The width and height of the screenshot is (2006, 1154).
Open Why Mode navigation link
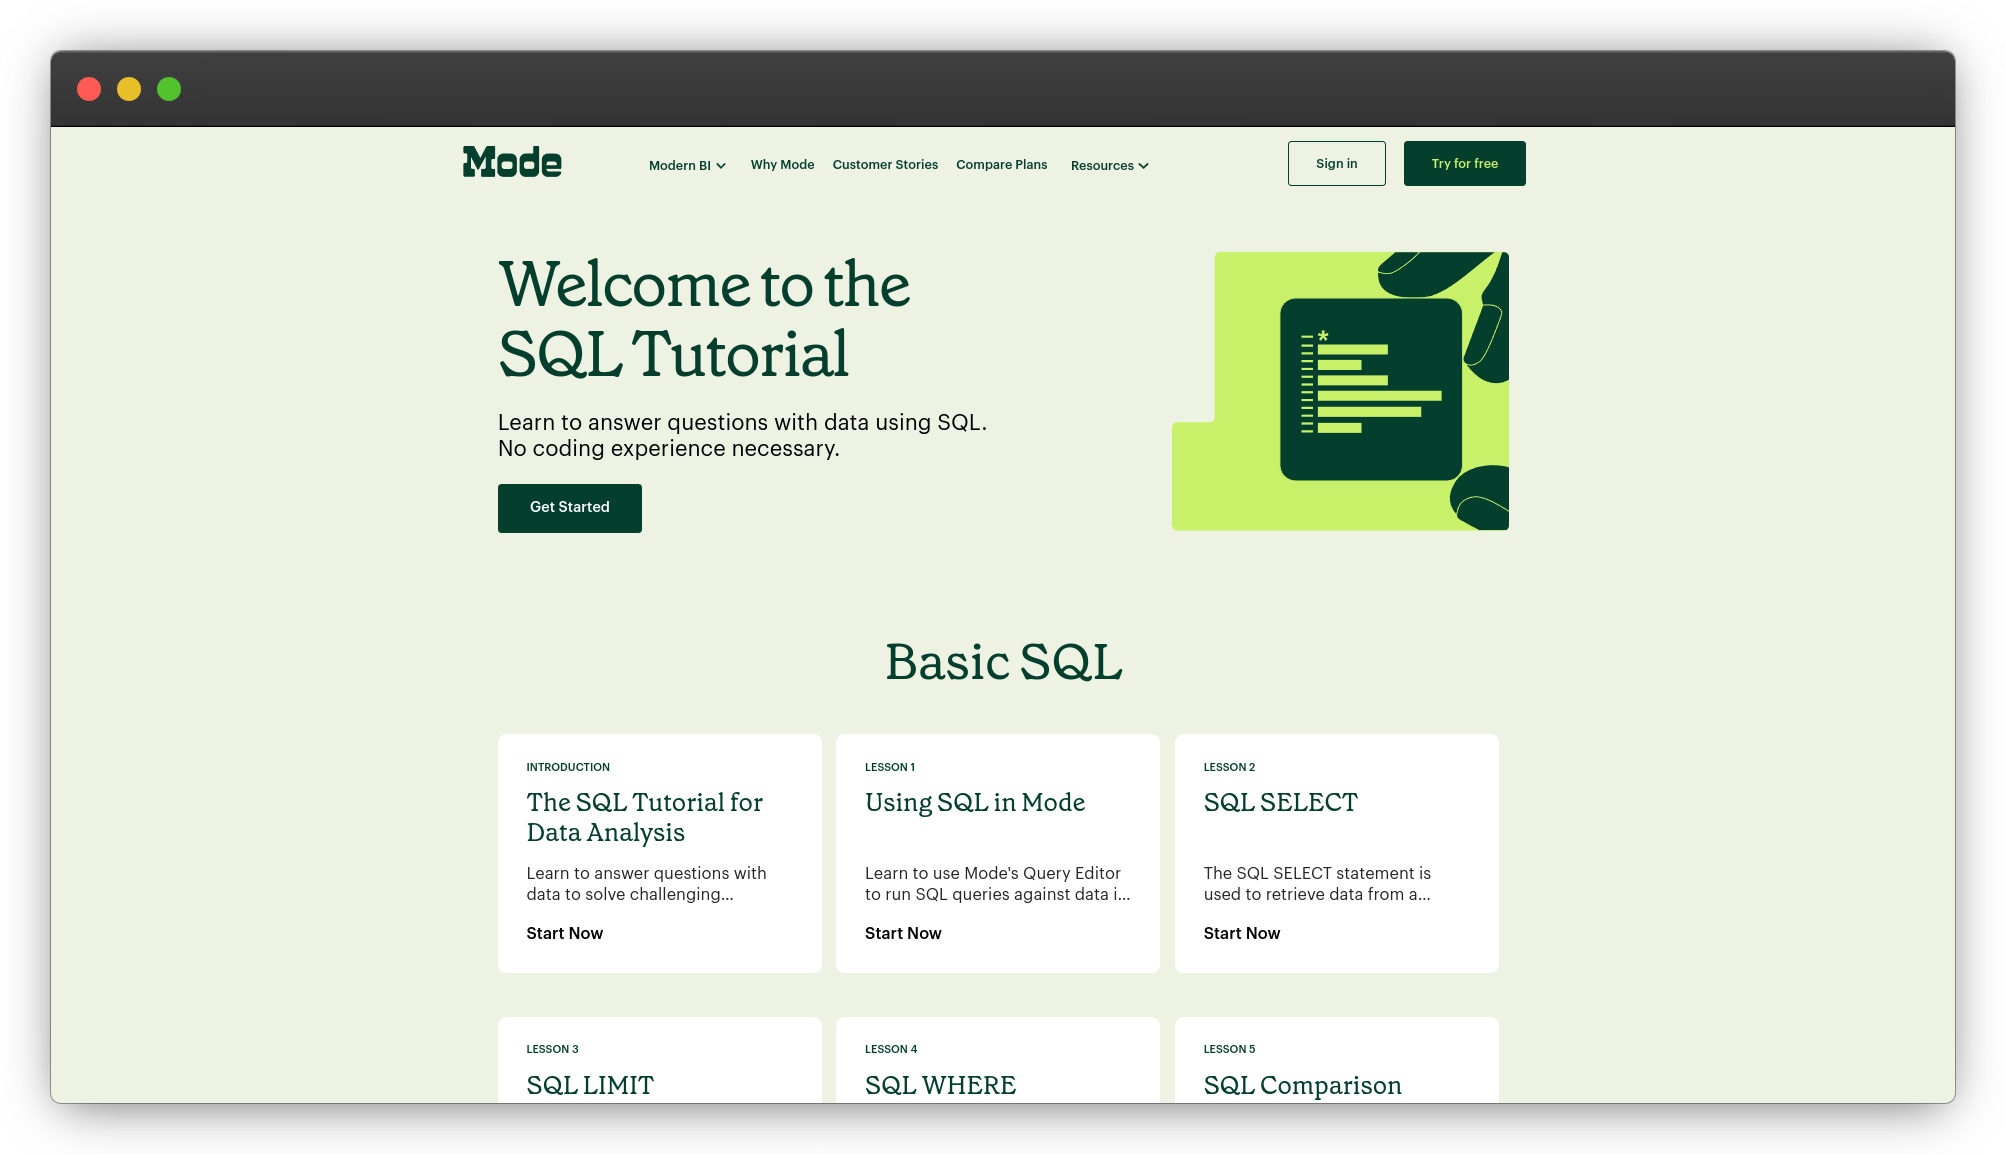(x=783, y=164)
